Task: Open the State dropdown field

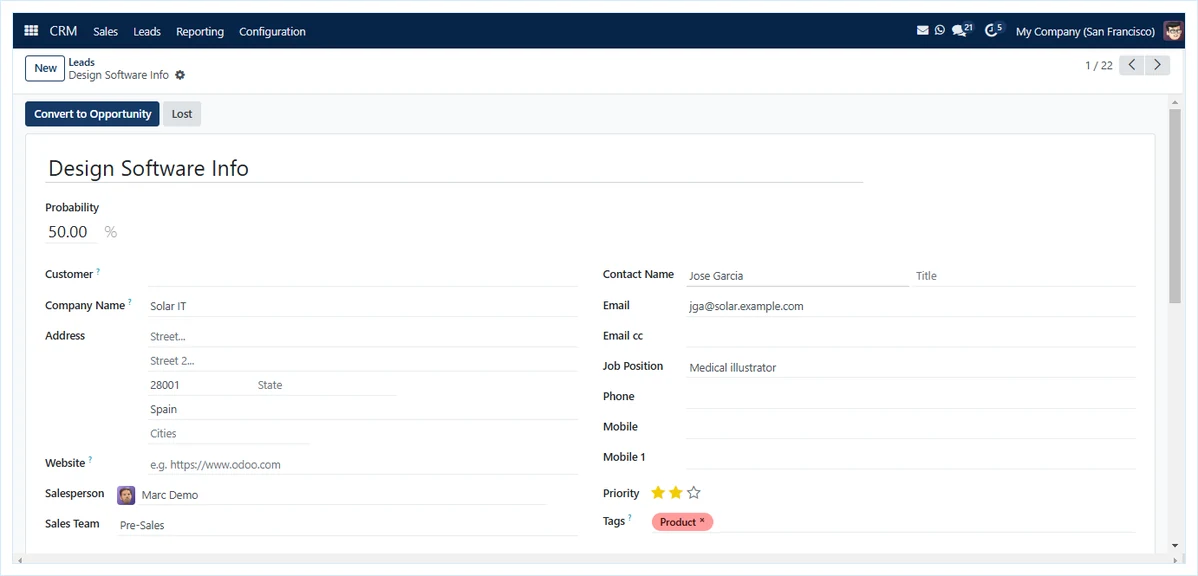Action: click(325, 385)
